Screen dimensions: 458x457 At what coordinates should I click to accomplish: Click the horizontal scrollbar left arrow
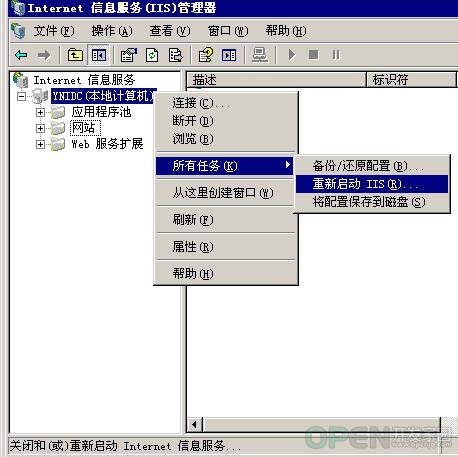pos(194,425)
